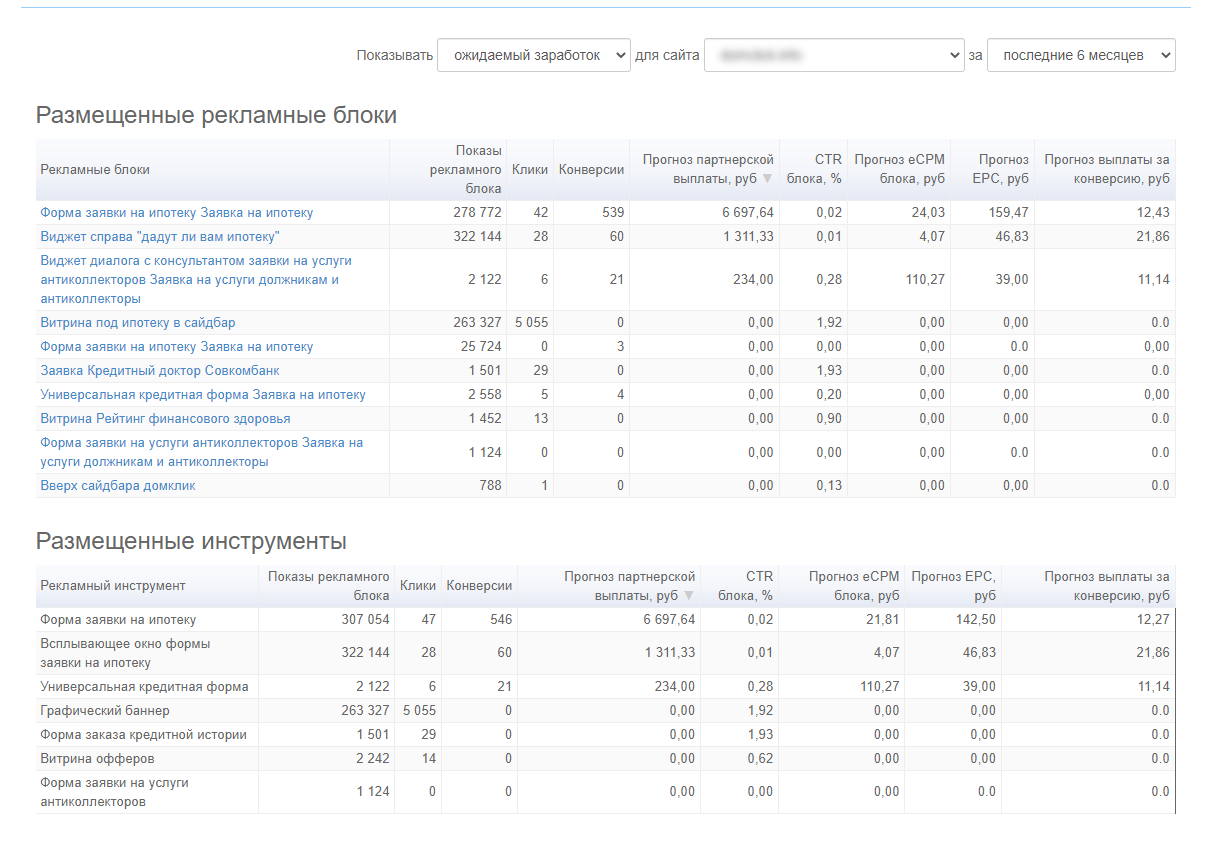1210x847 pixels.
Task: Open 'Заявка Кредитный доктор Совкомбанк' link
Action: [x=160, y=371]
